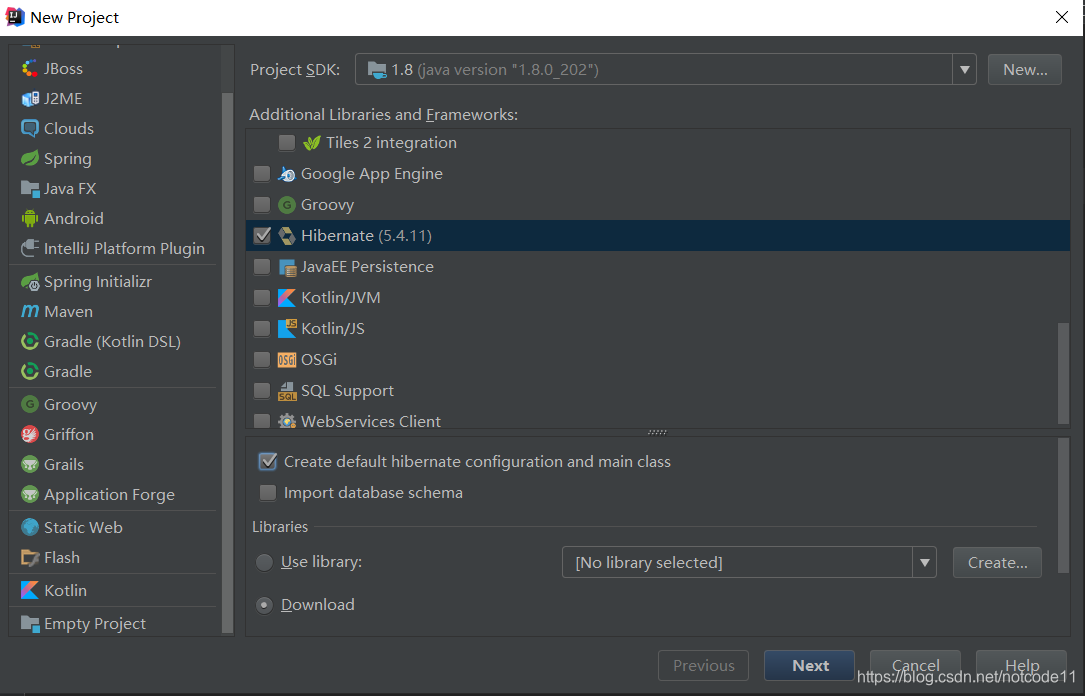Click the JavaEE Persistence icon

coord(286,267)
